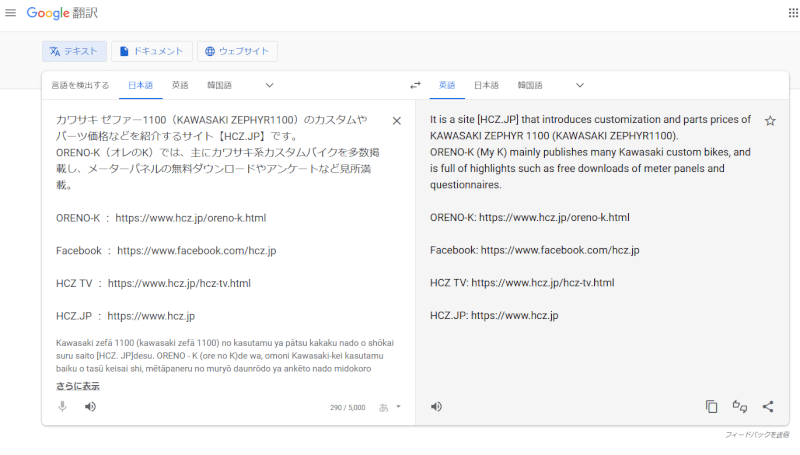Select the テキスト translation mode

[x=74, y=51]
